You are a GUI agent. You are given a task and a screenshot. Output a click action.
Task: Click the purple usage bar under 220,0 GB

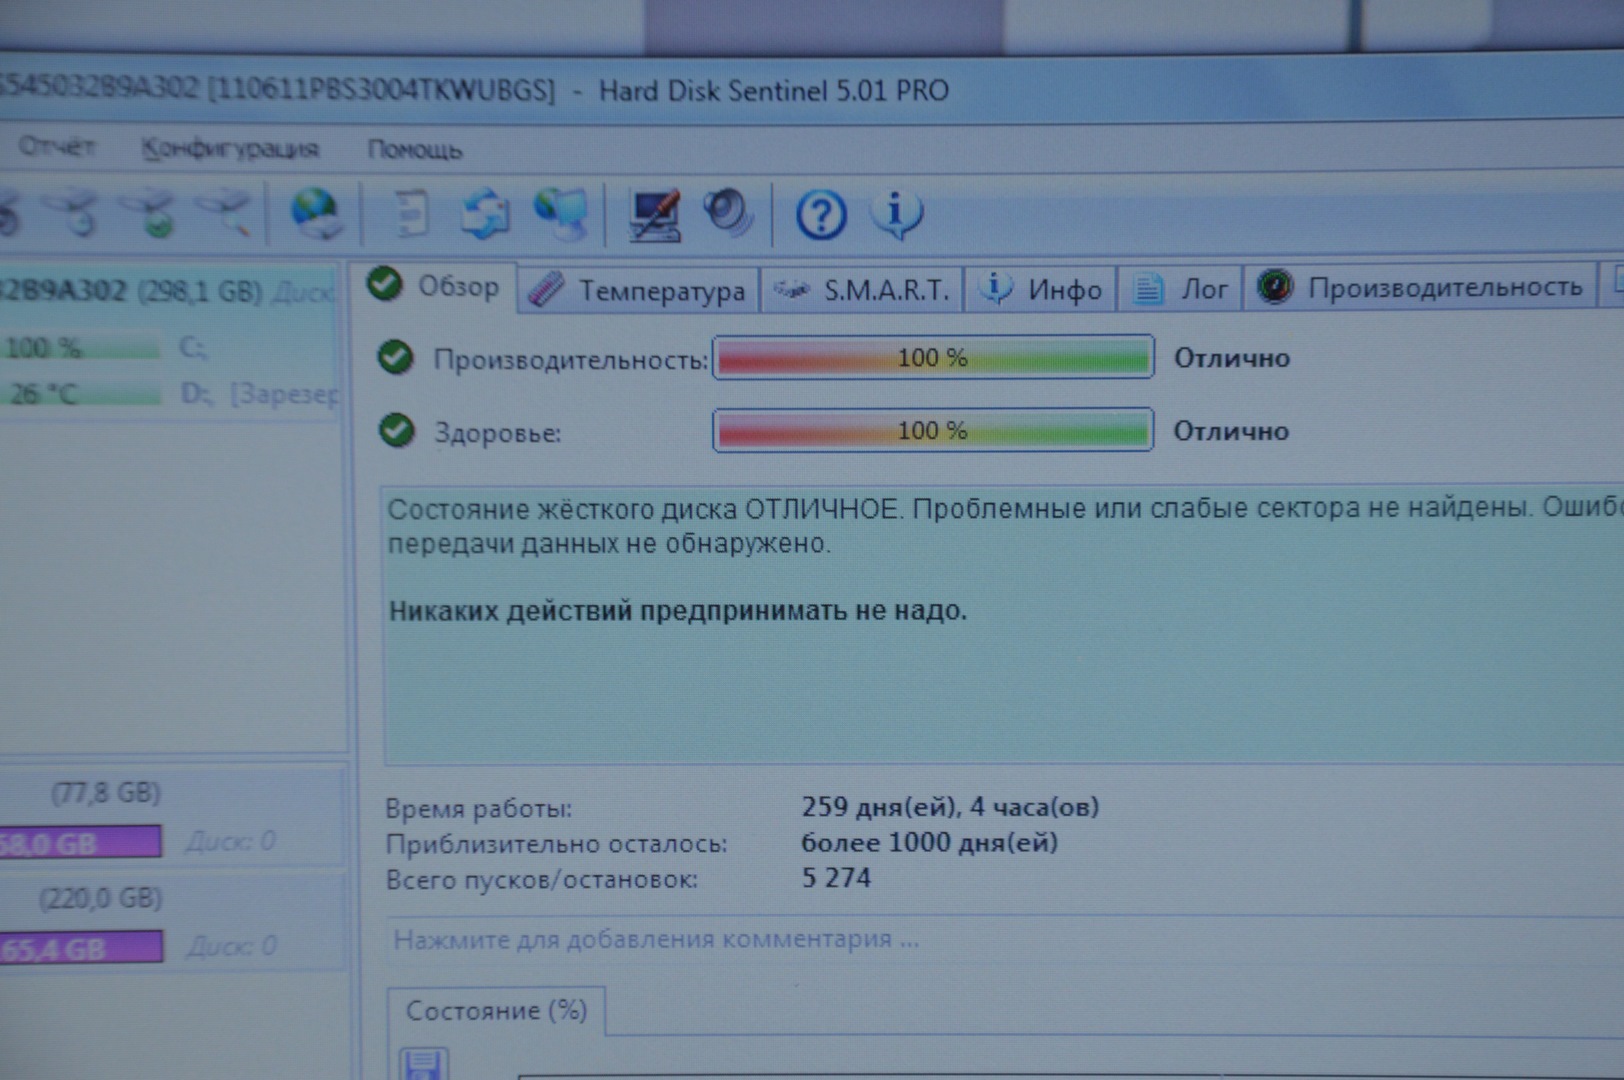pos(81,947)
